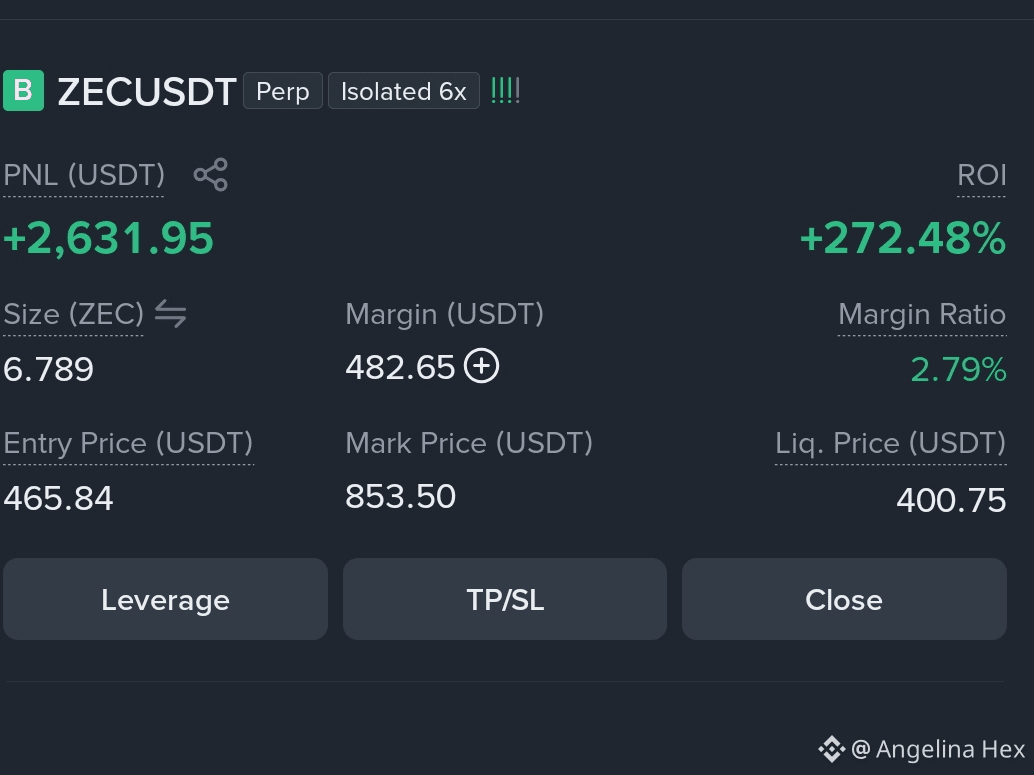This screenshot has width=1034, height=775.
Task: Open the Leverage adjustment button
Action: click(166, 599)
